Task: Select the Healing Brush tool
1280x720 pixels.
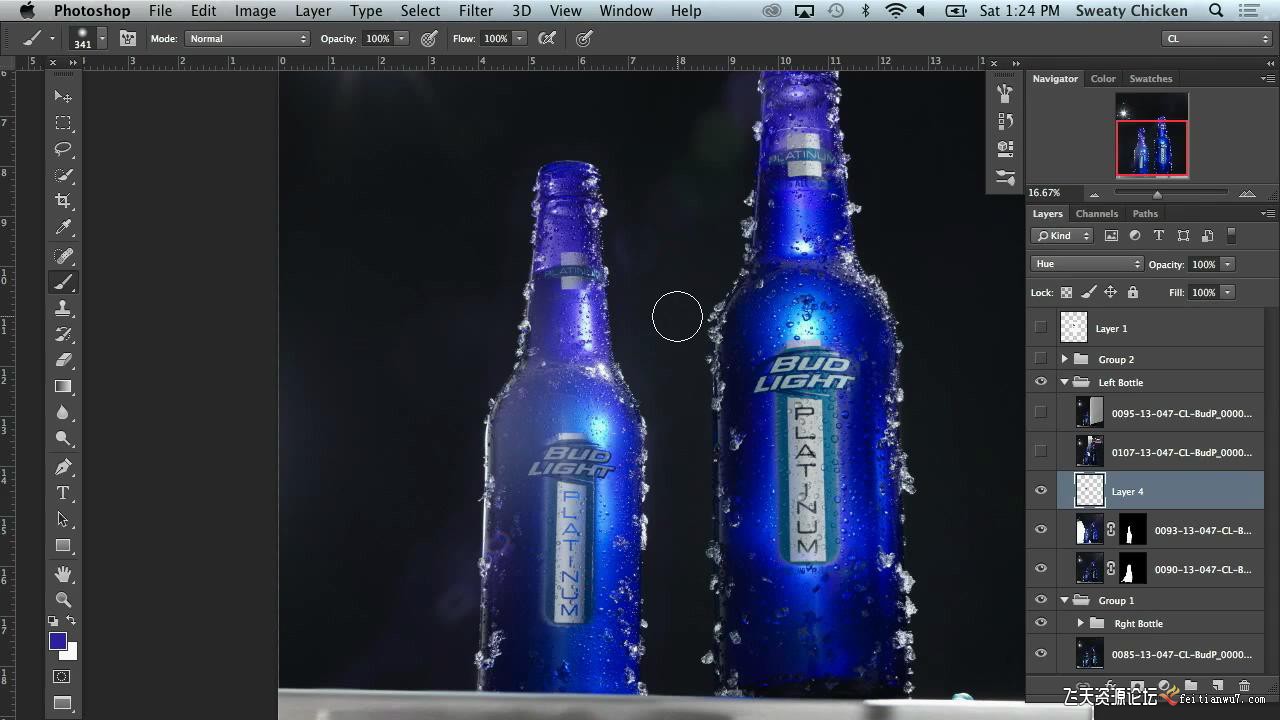Action: (x=63, y=256)
